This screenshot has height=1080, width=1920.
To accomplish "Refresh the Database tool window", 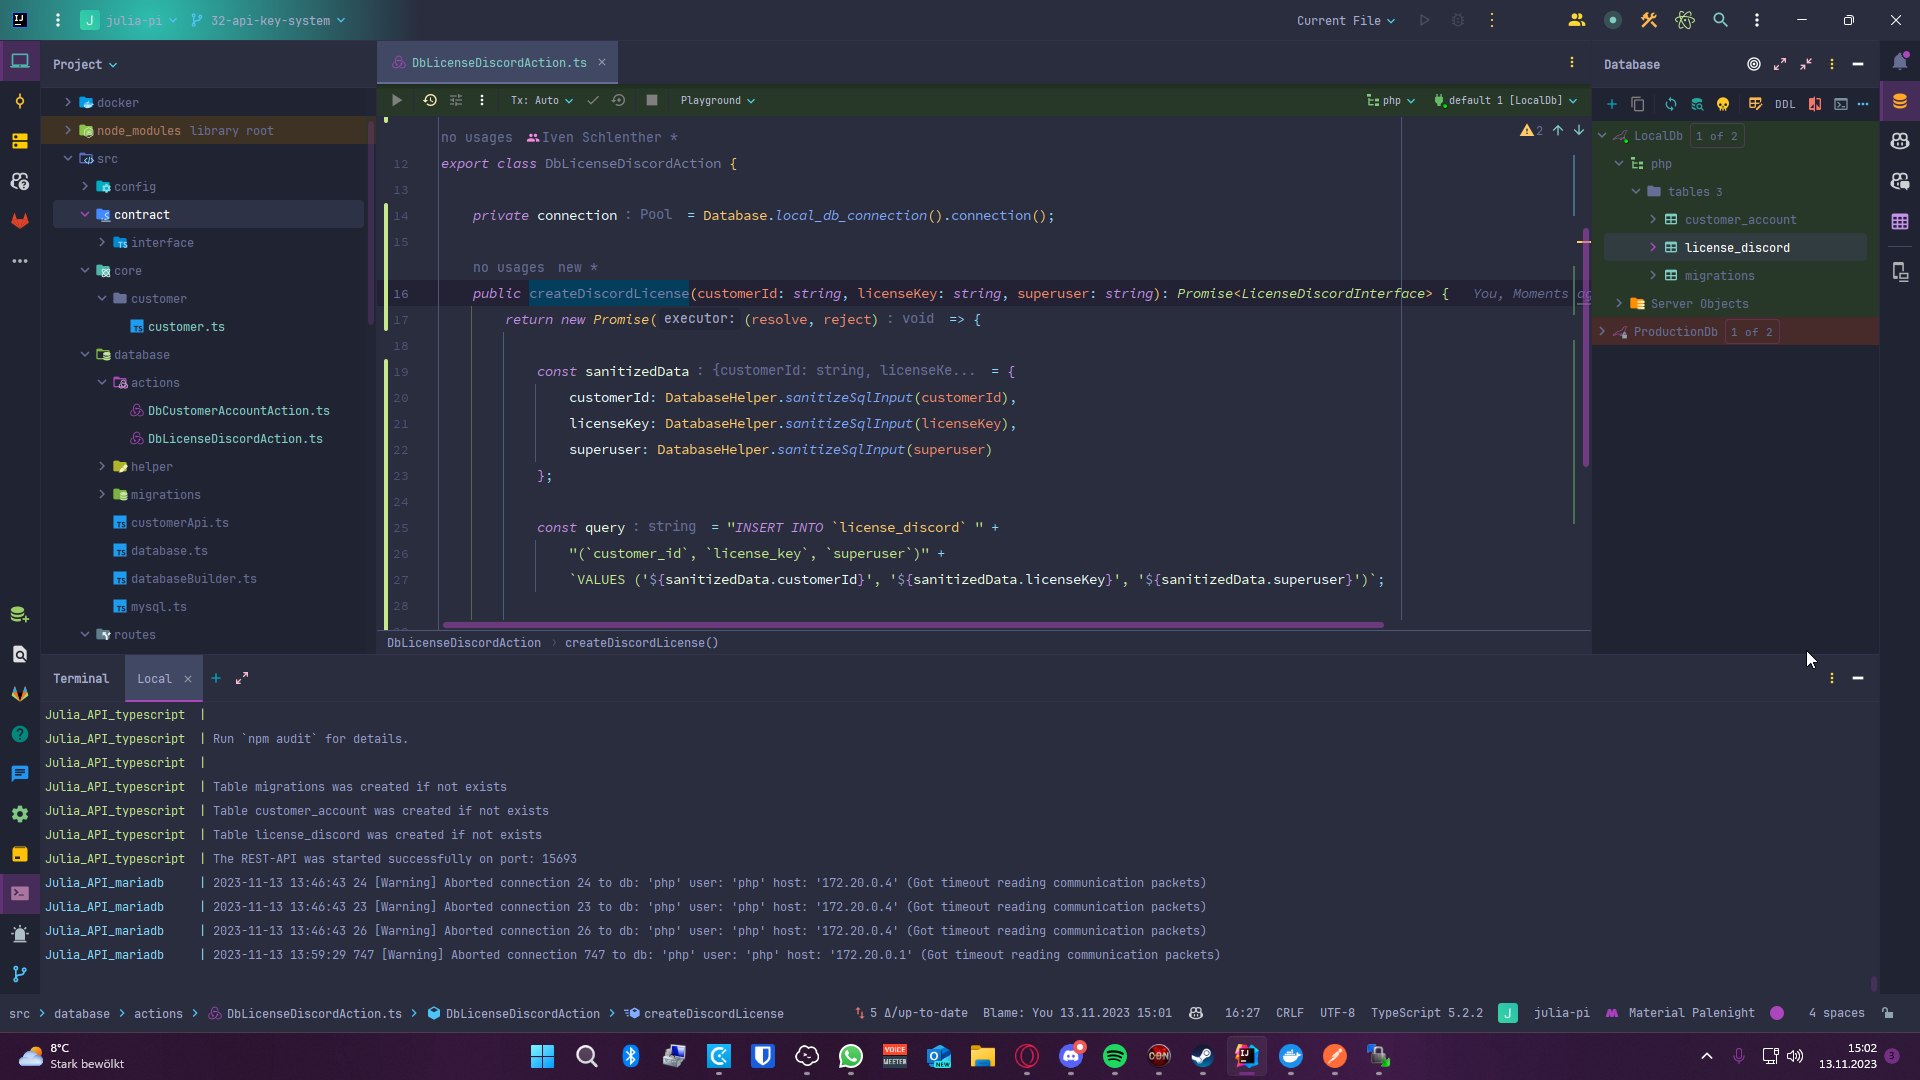I will 1670,104.
